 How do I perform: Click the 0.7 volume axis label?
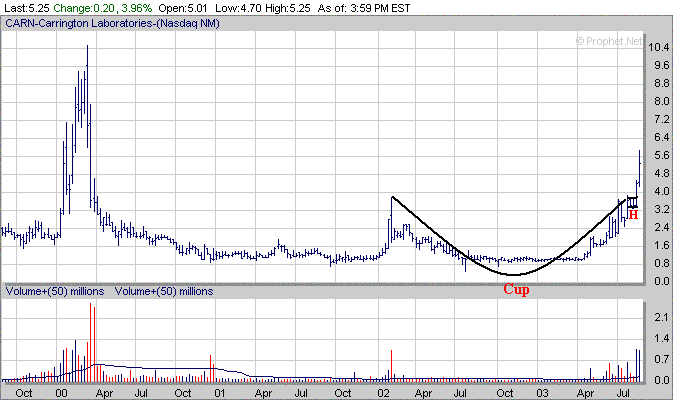pyautogui.click(x=661, y=359)
